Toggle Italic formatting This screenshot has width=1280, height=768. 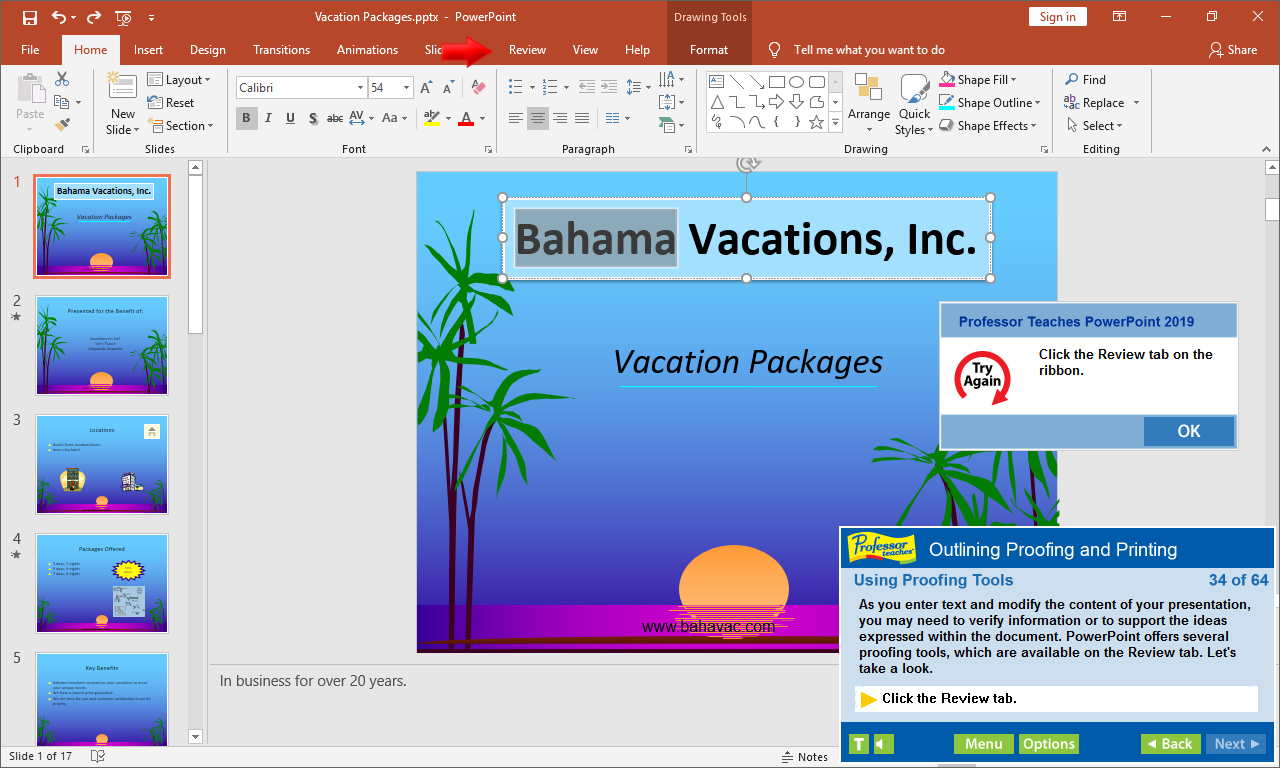268,118
